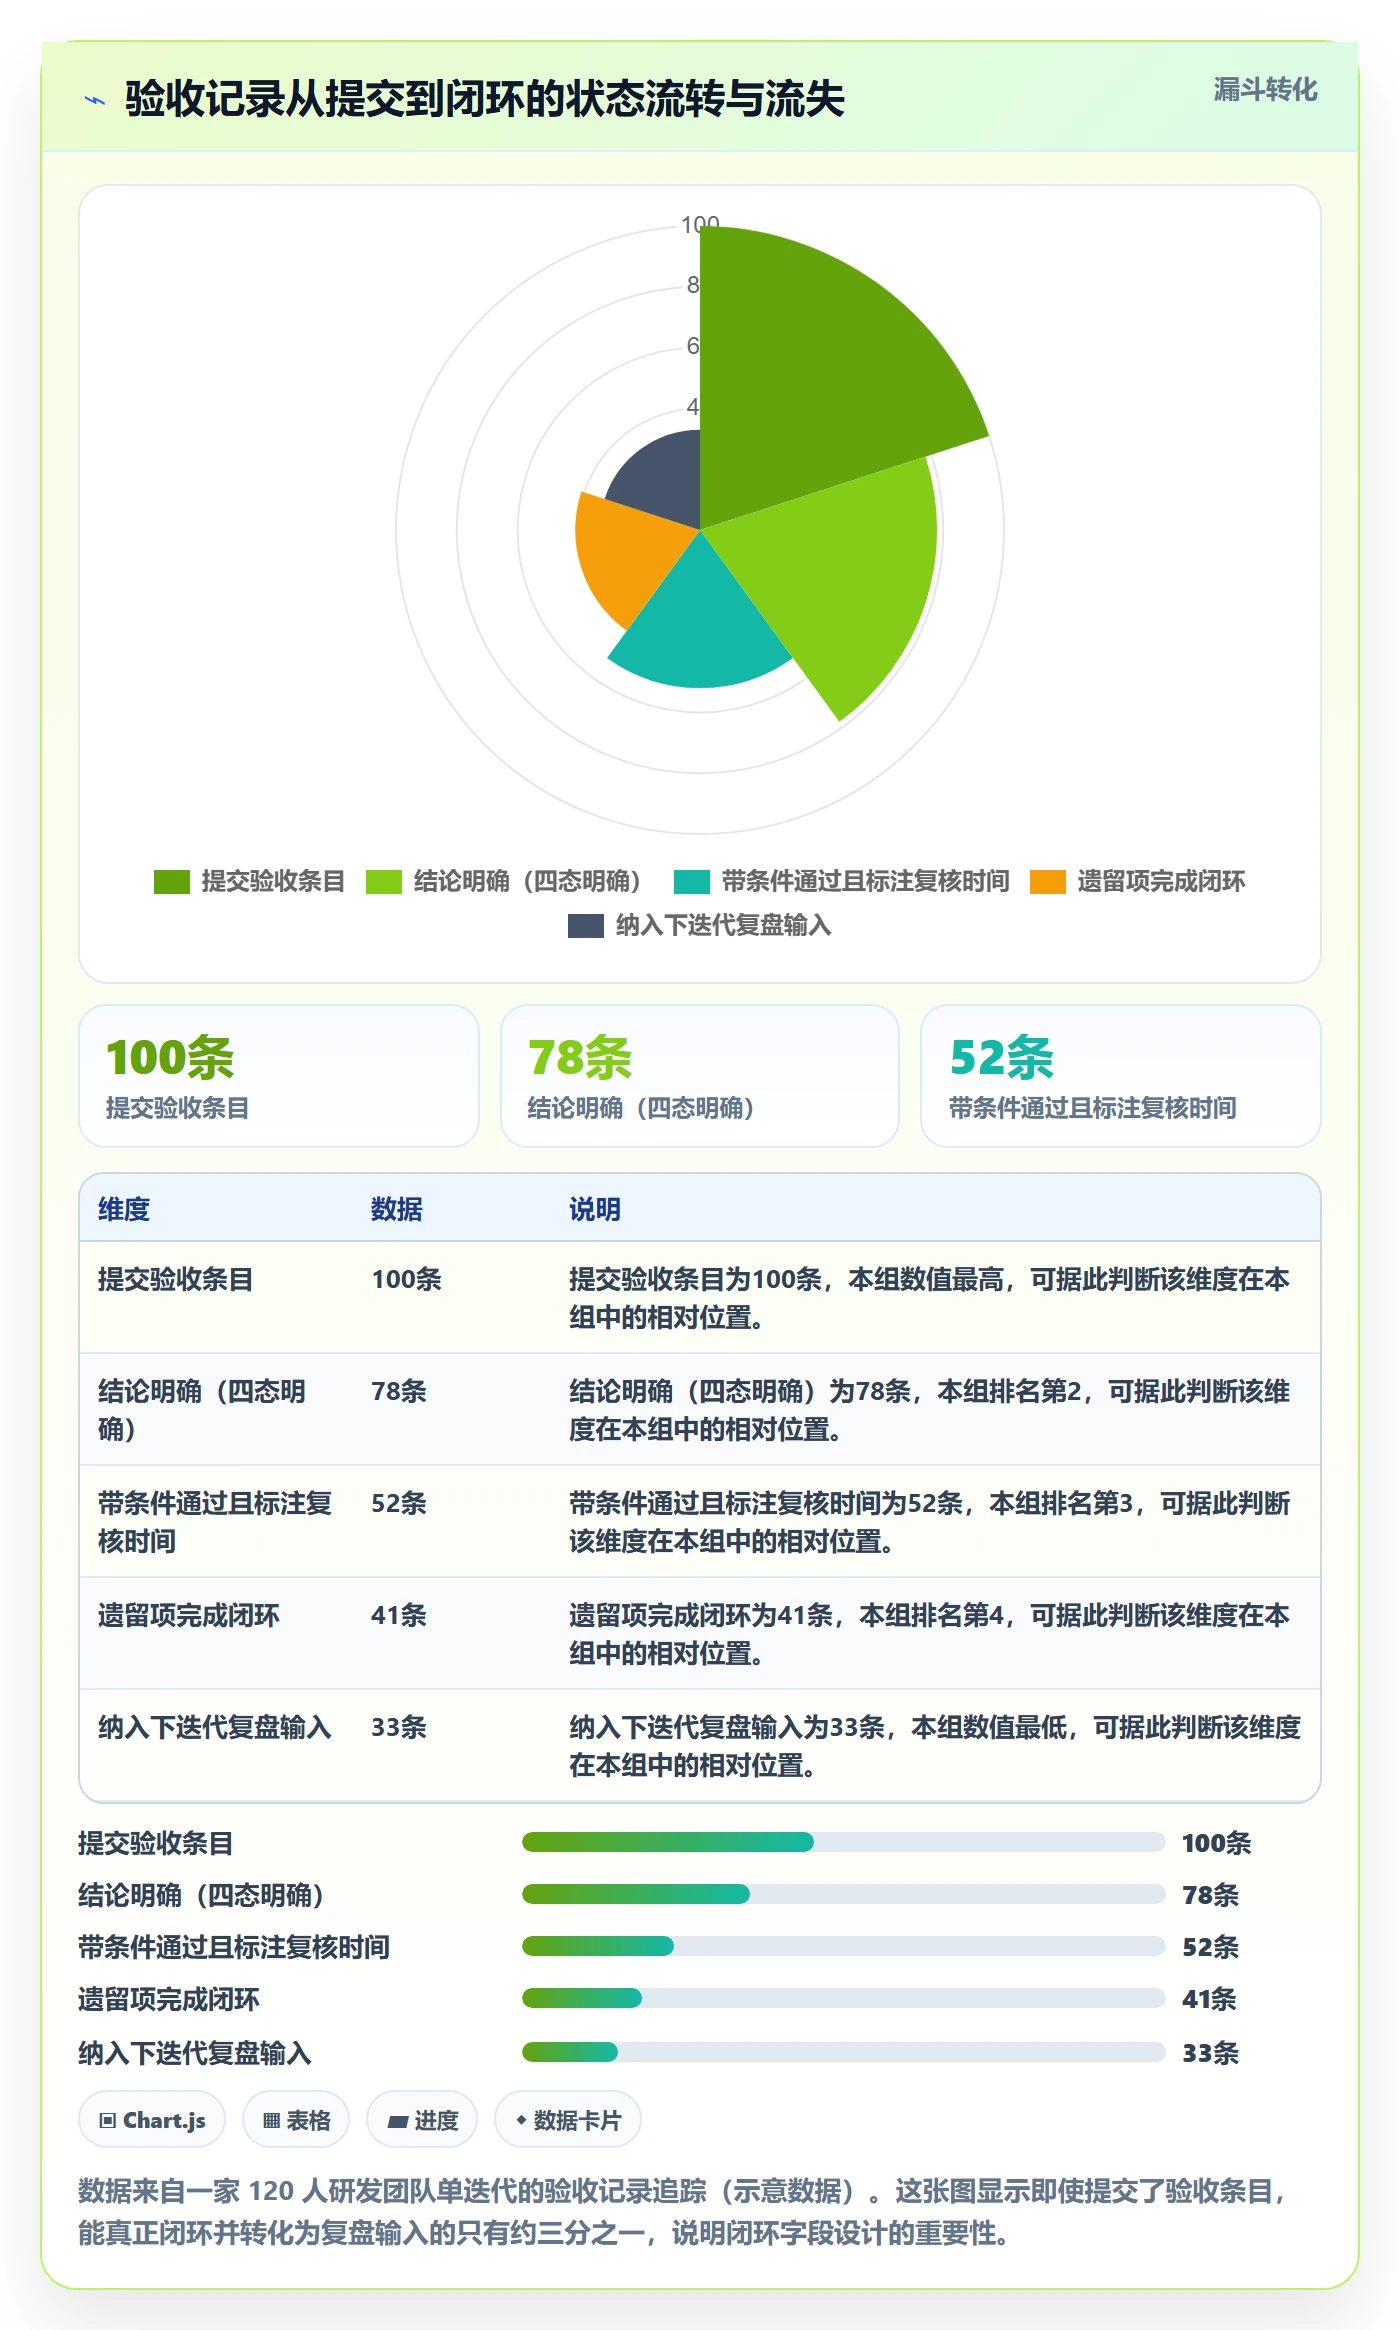Click the 纳入下迭代复盘输入 table row name

(215, 1727)
